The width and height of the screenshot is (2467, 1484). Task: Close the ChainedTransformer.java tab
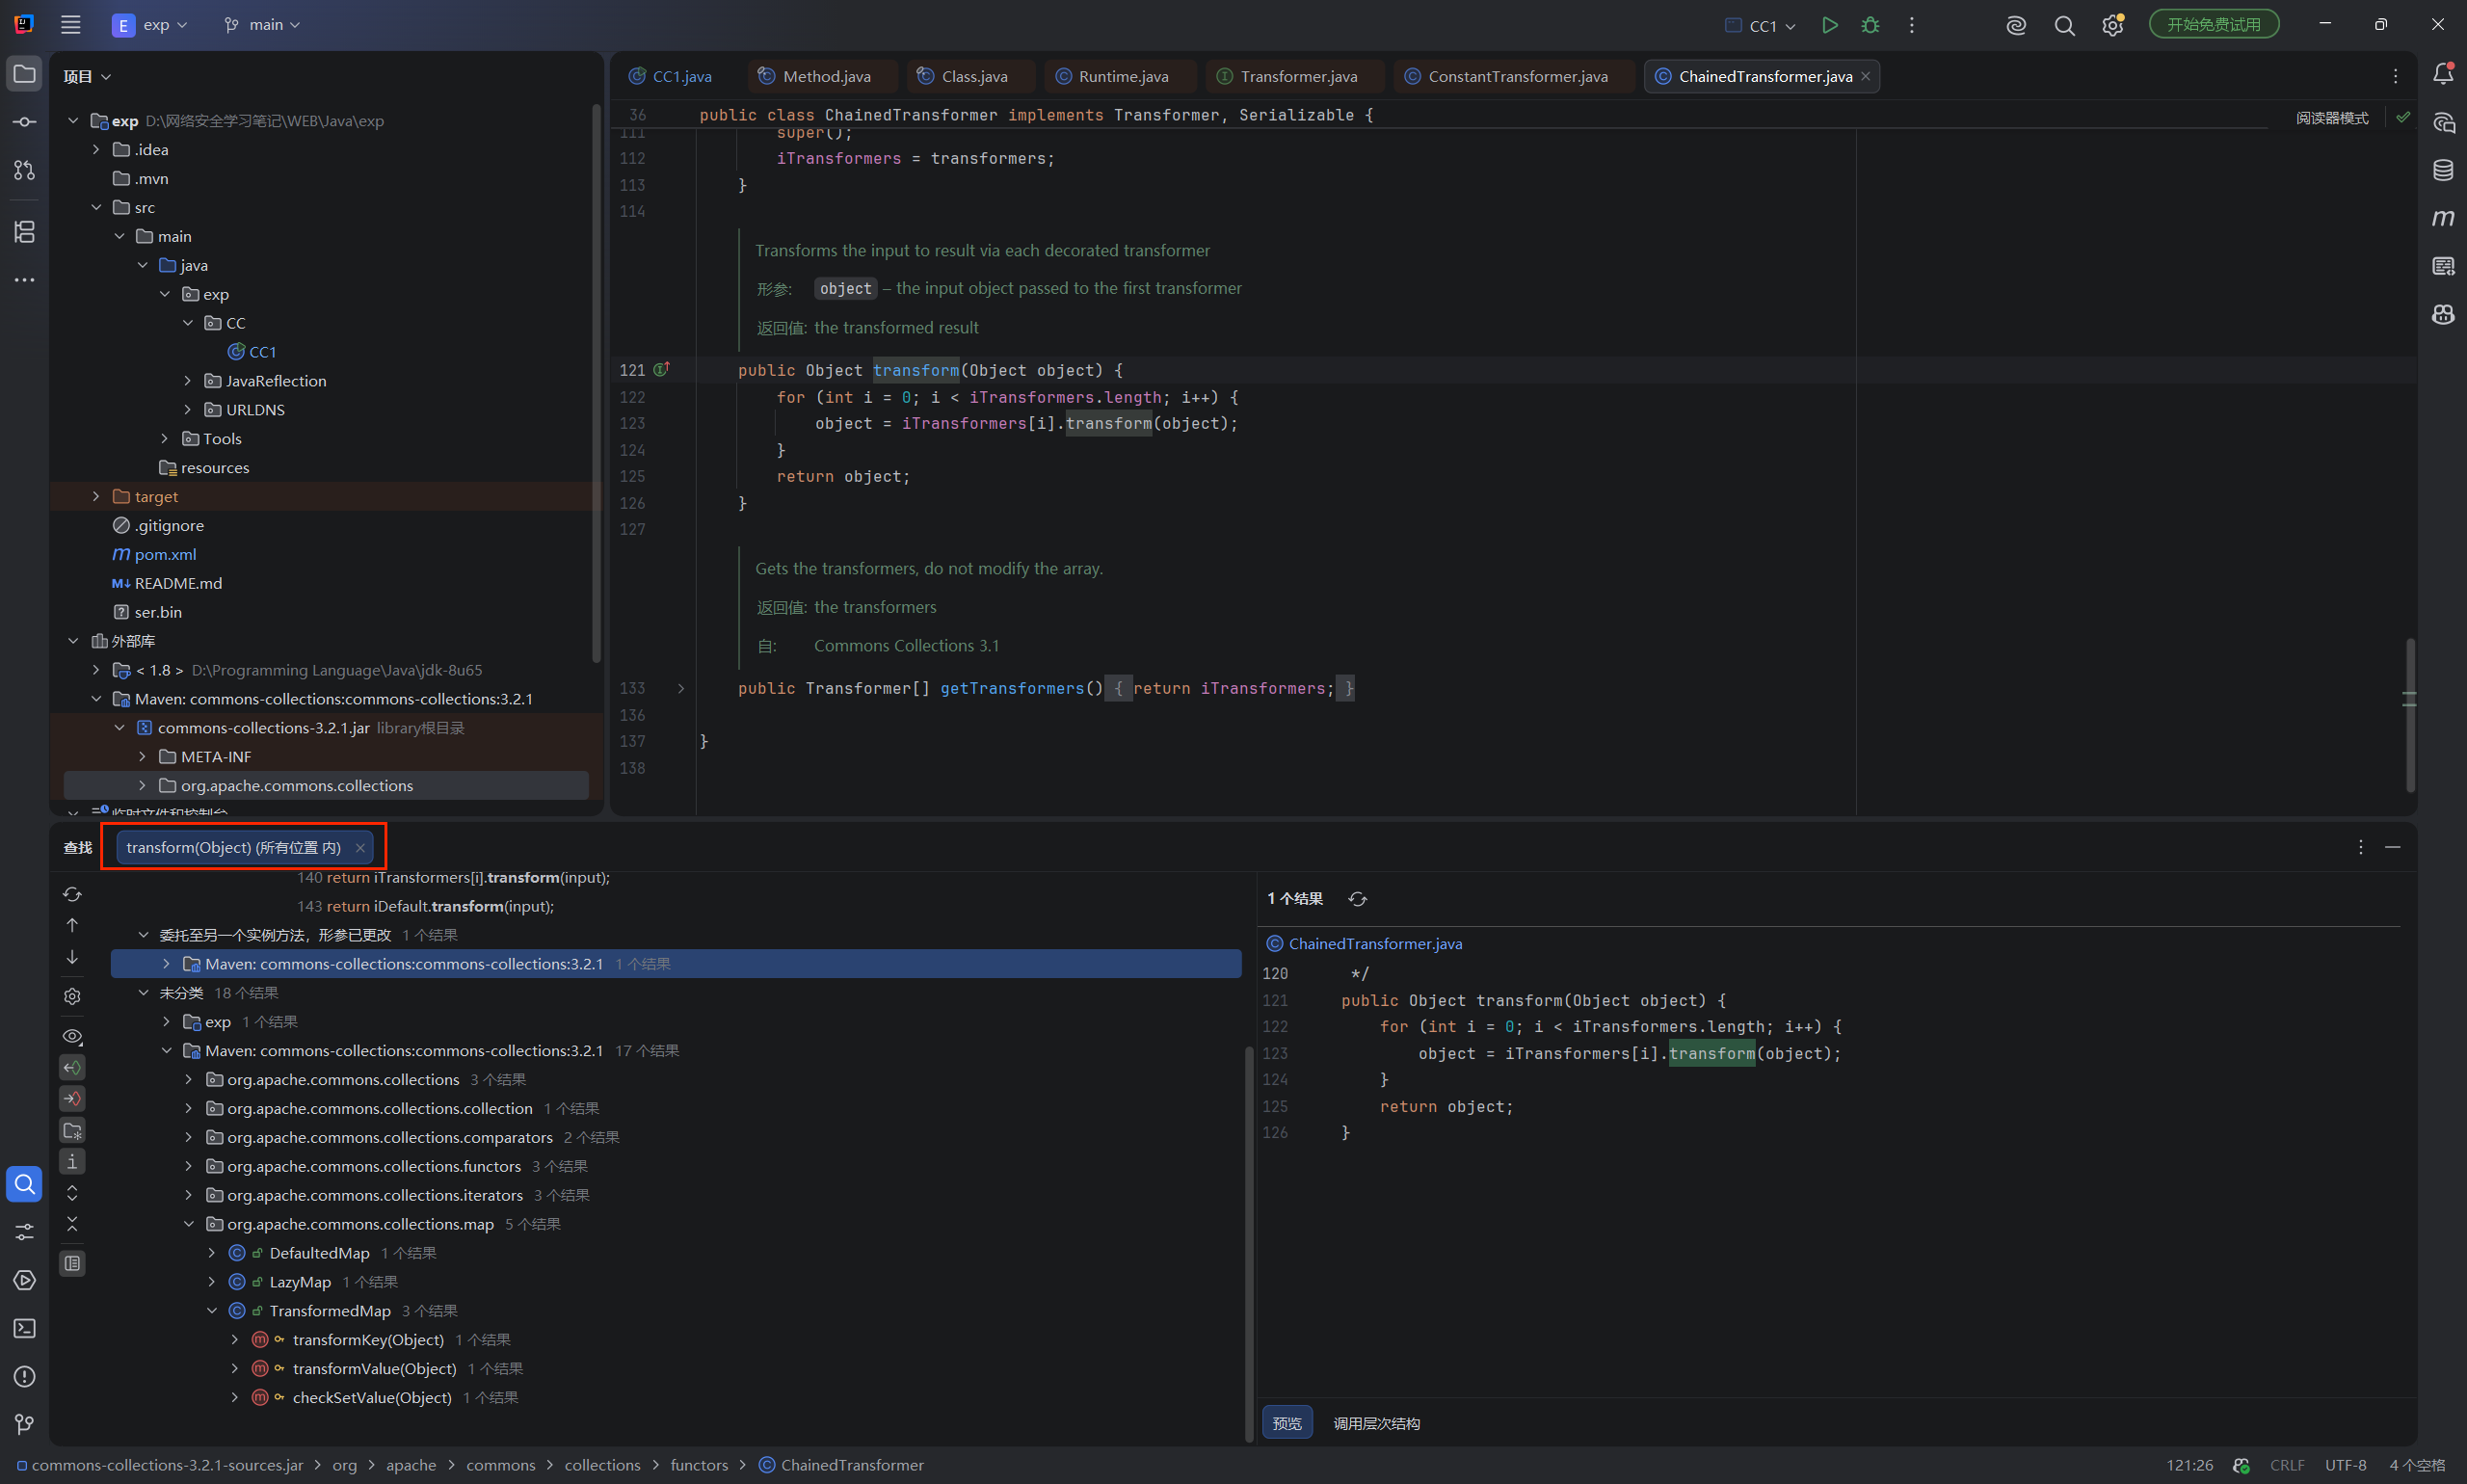[1866, 76]
